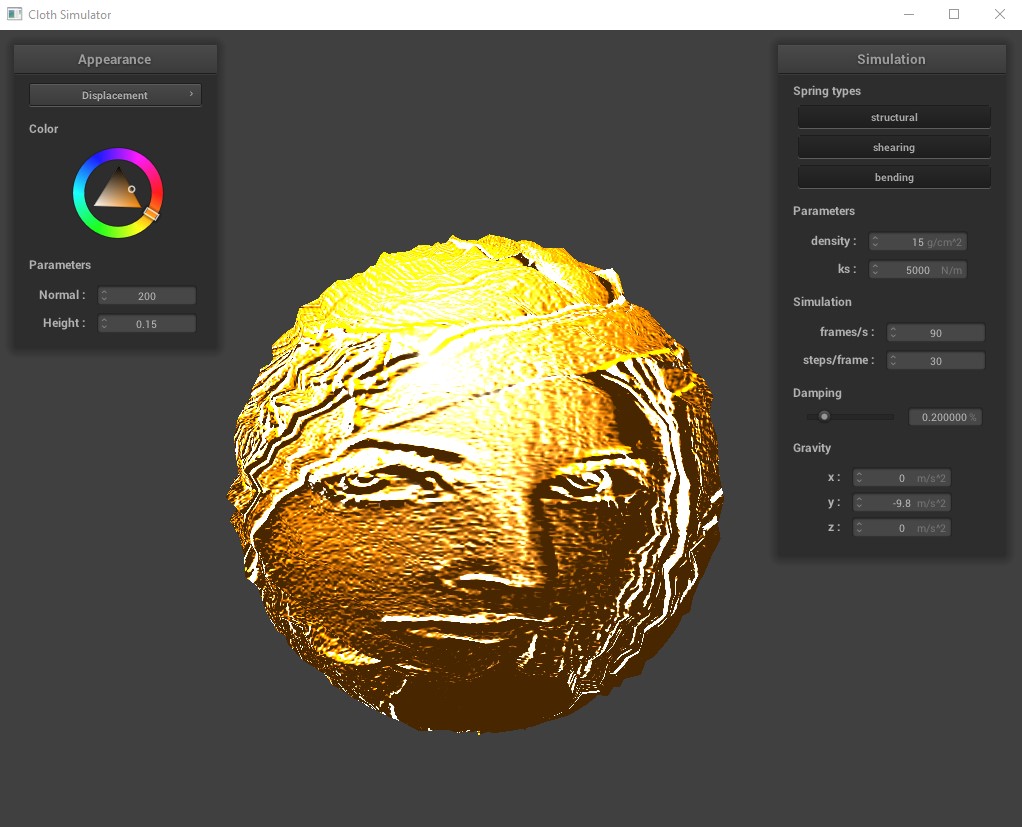Click the chevron arrow on the Displacement button
The image size is (1022, 827).
point(191,94)
